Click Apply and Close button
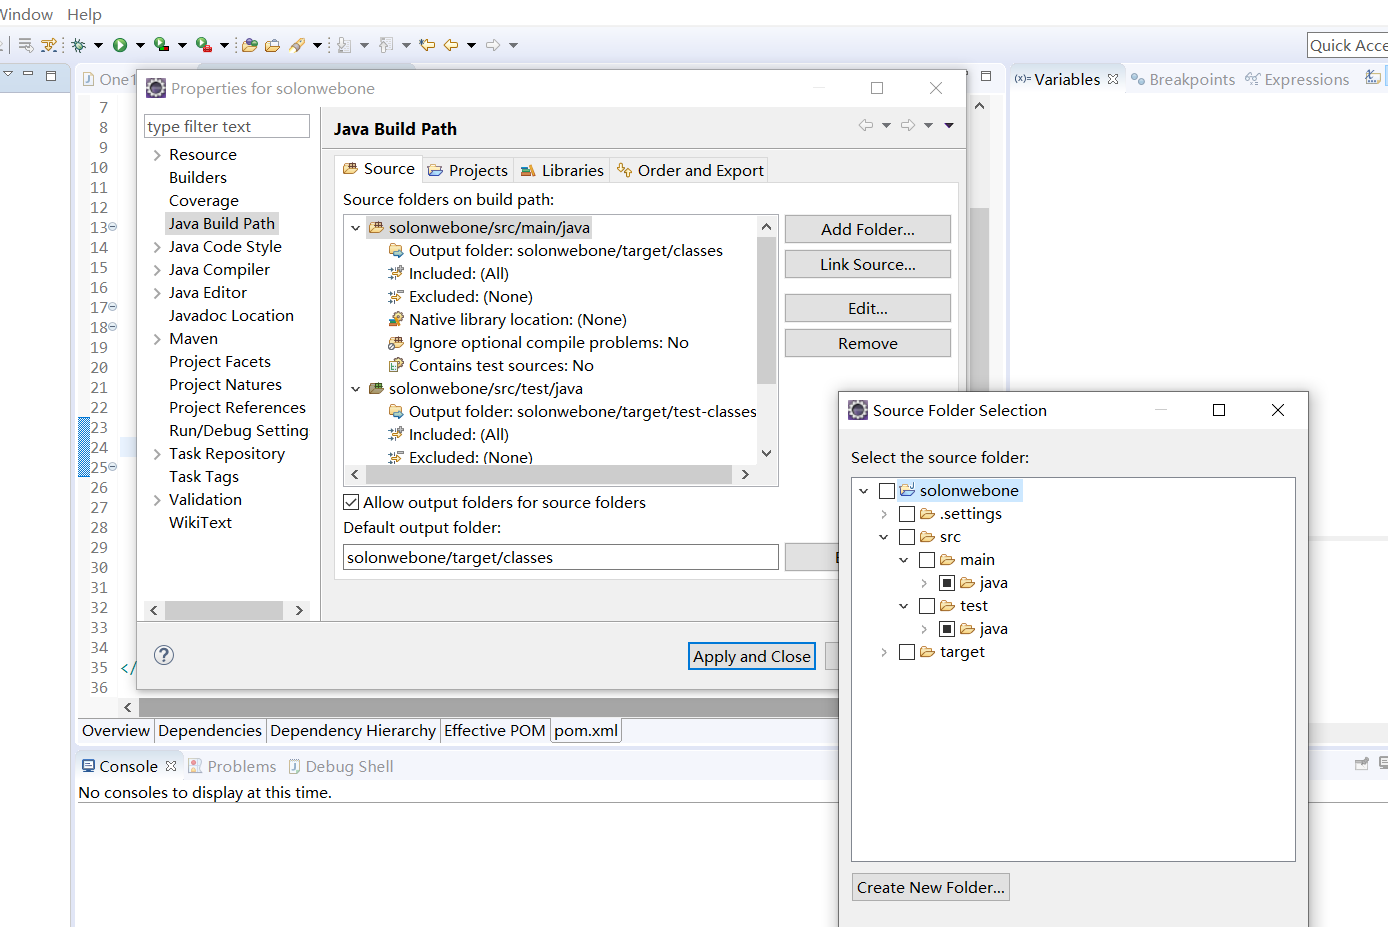Image resolution: width=1388 pixels, height=927 pixels. (x=752, y=656)
